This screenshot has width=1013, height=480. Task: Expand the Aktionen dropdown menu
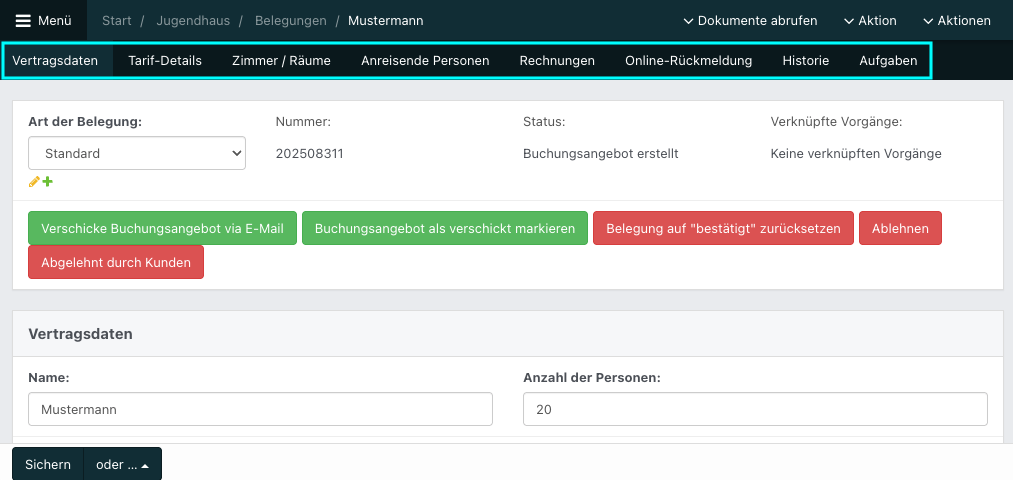point(957,21)
